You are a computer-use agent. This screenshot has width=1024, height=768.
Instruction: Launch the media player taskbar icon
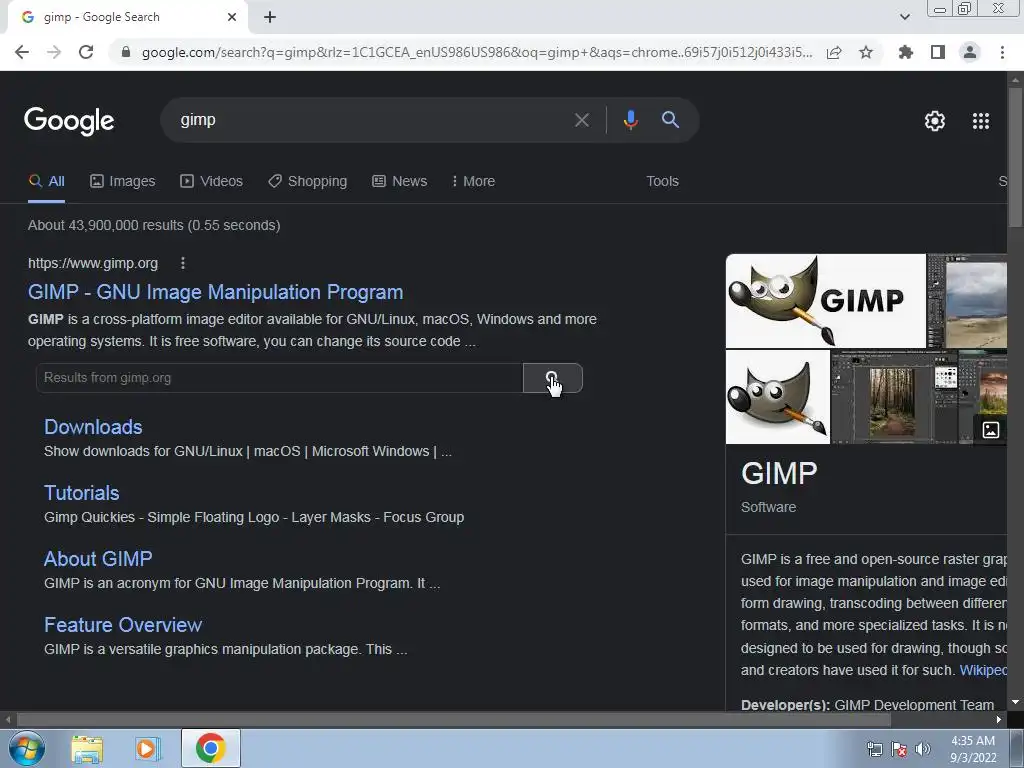point(148,748)
